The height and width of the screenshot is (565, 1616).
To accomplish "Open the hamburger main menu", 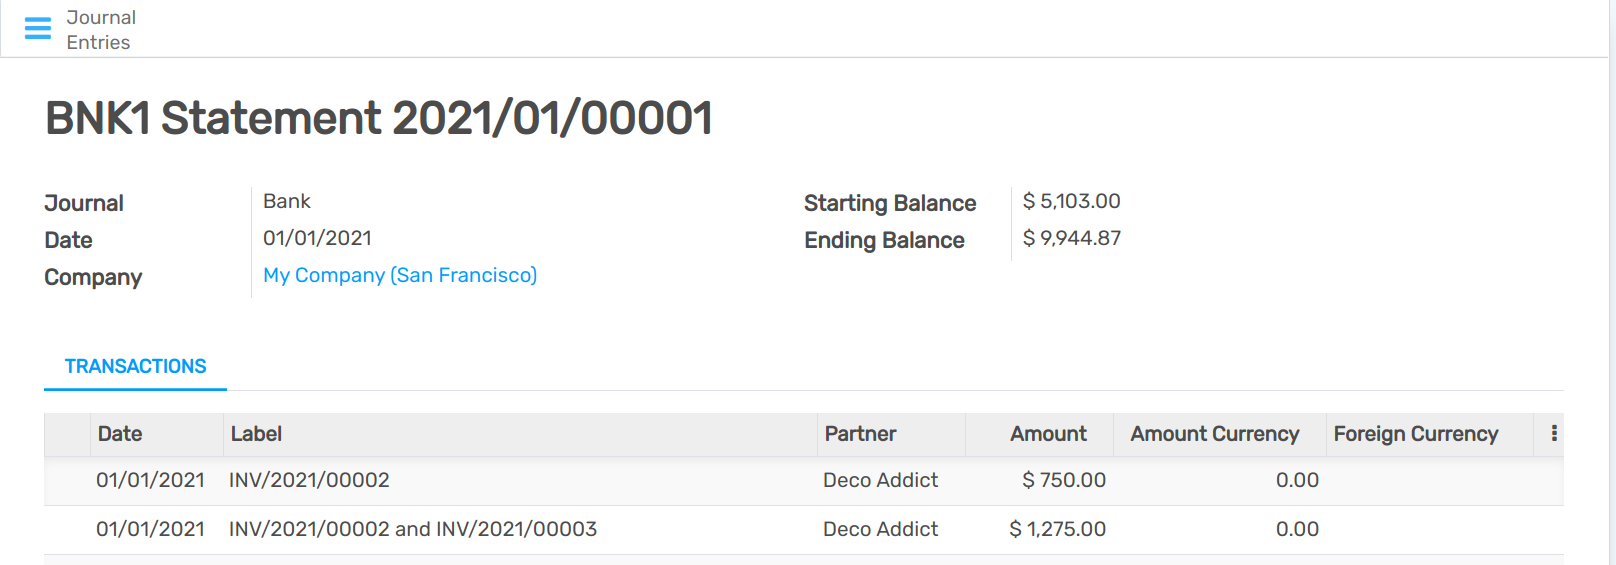I will (x=38, y=29).
